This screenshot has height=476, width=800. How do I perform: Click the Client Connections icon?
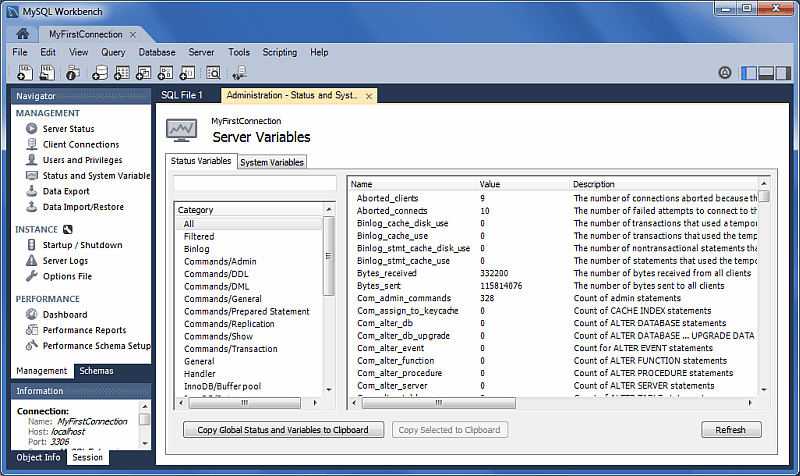point(32,144)
